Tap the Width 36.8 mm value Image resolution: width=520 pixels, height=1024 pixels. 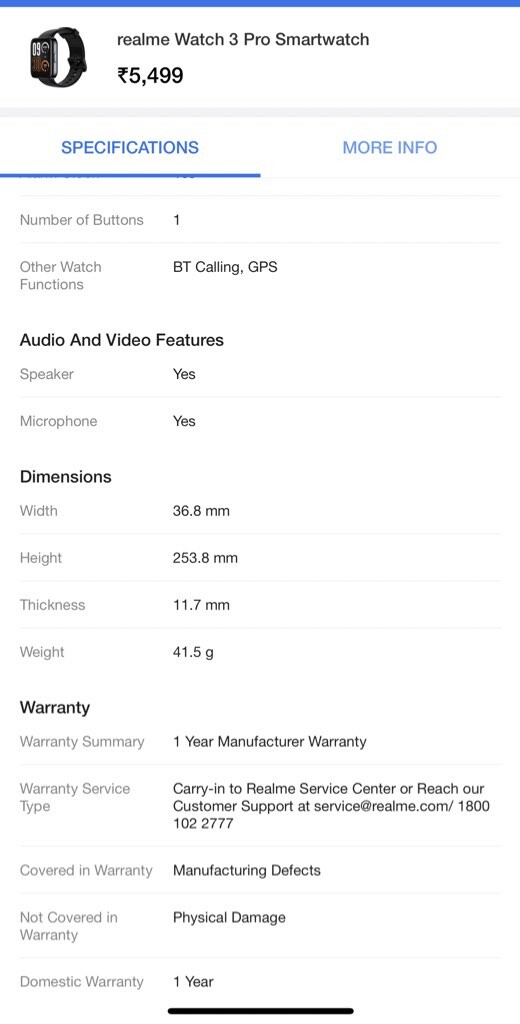click(x=201, y=511)
